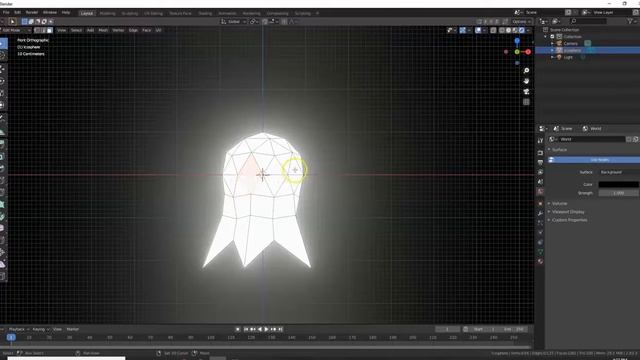Image resolution: width=640 pixels, height=360 pixels.
Task: Jump to timeline end frame
Action: click(281, 329)
